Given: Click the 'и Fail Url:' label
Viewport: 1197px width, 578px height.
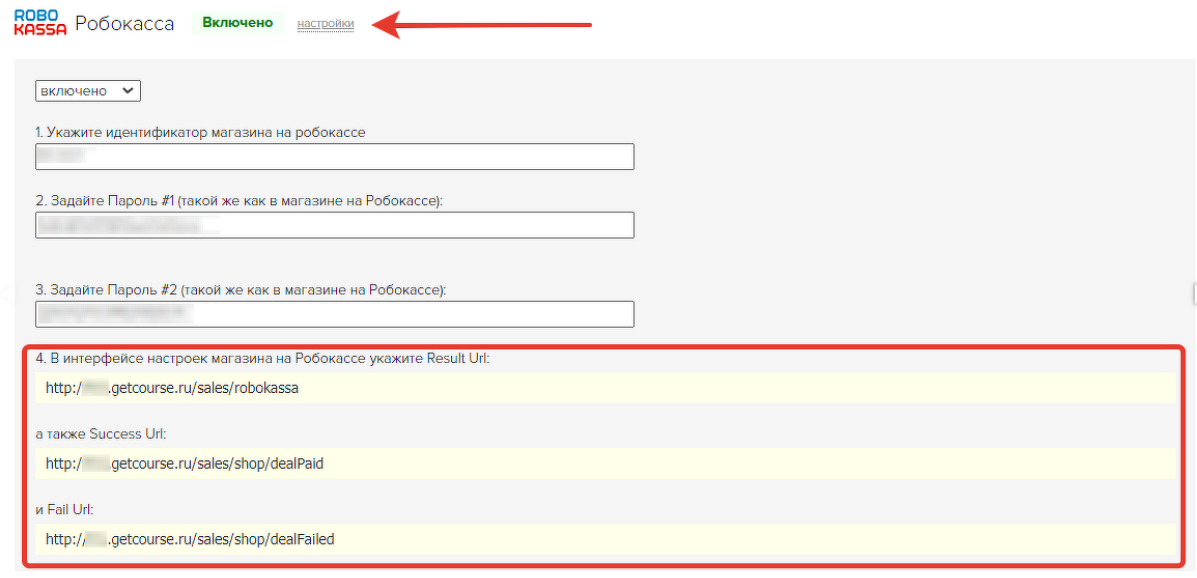Looking at the screenshot, I should coord(65,509).
